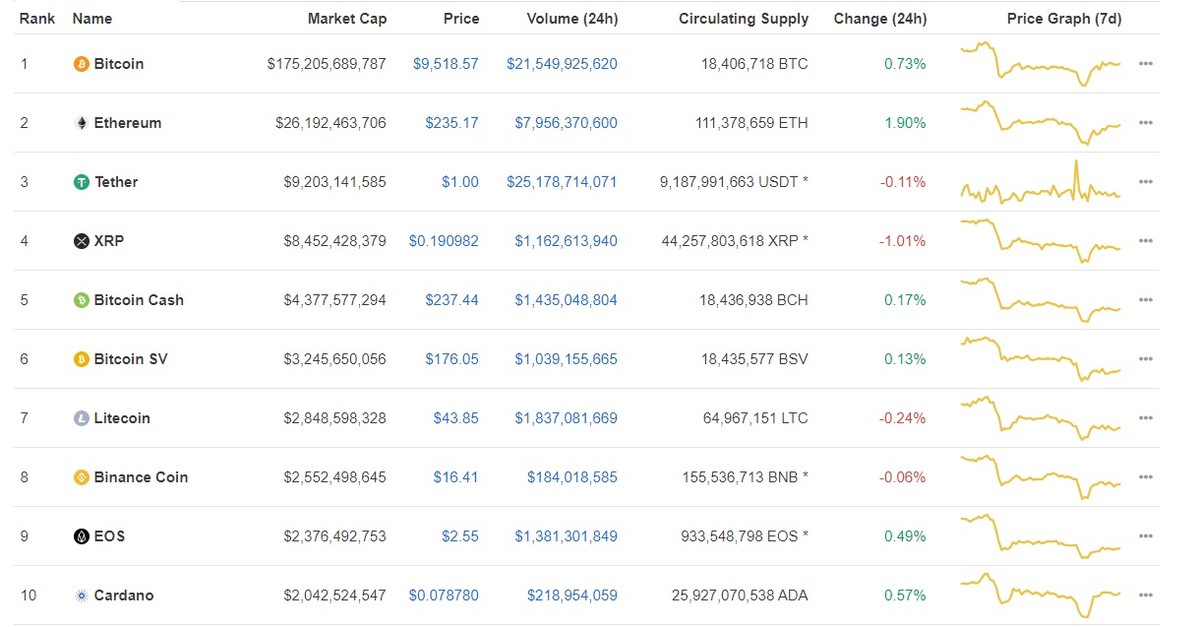This screenshot has width=1200, height=627.
Task: Open the options menu for Tether row
Action: [x=1146, y=181]
